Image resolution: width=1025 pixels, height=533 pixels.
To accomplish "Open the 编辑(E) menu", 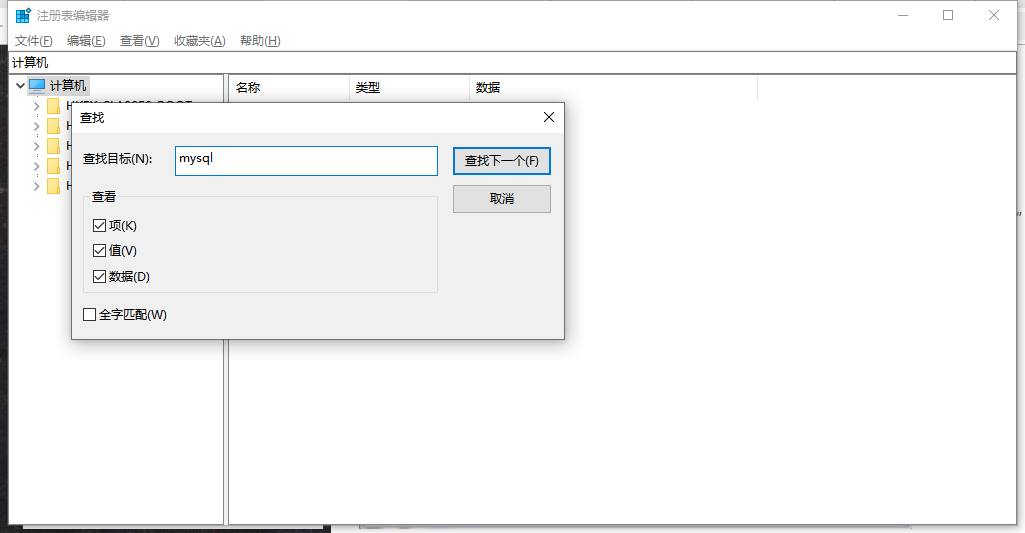I will coord(86,41).
